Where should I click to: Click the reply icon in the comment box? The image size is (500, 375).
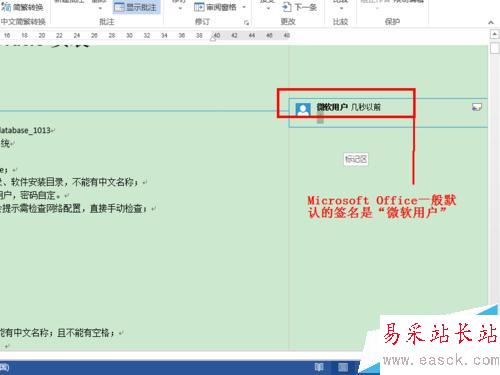[x=477, y=107]
